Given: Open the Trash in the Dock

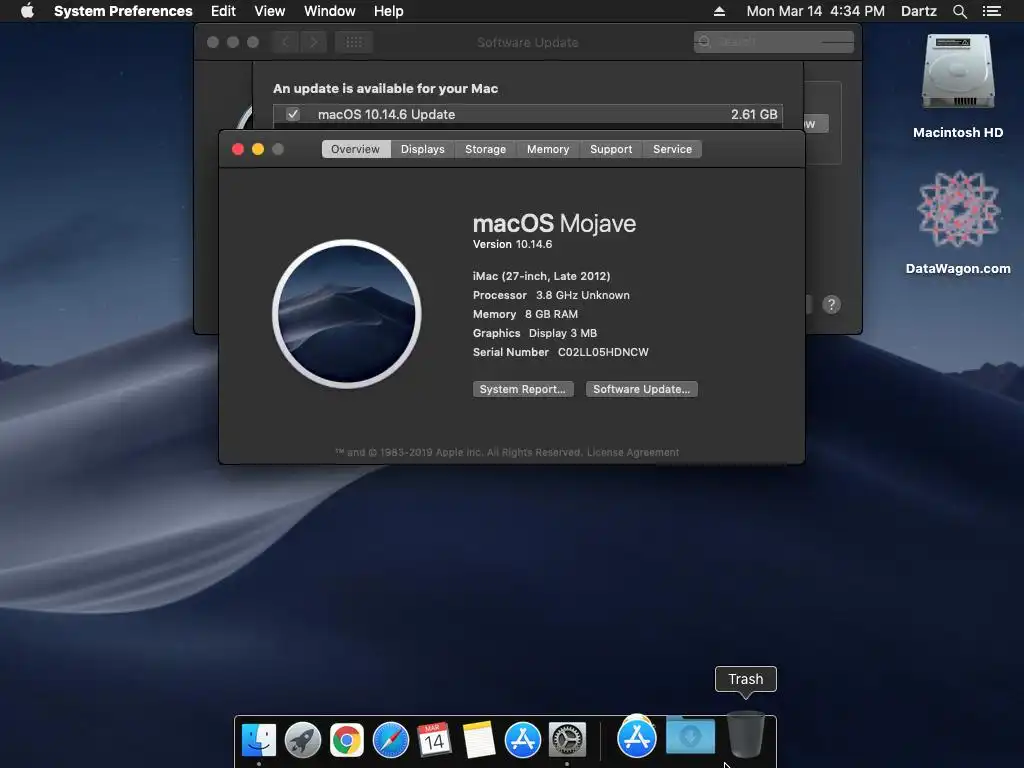Looking at the screenshot, I should [x=745, y=734].
